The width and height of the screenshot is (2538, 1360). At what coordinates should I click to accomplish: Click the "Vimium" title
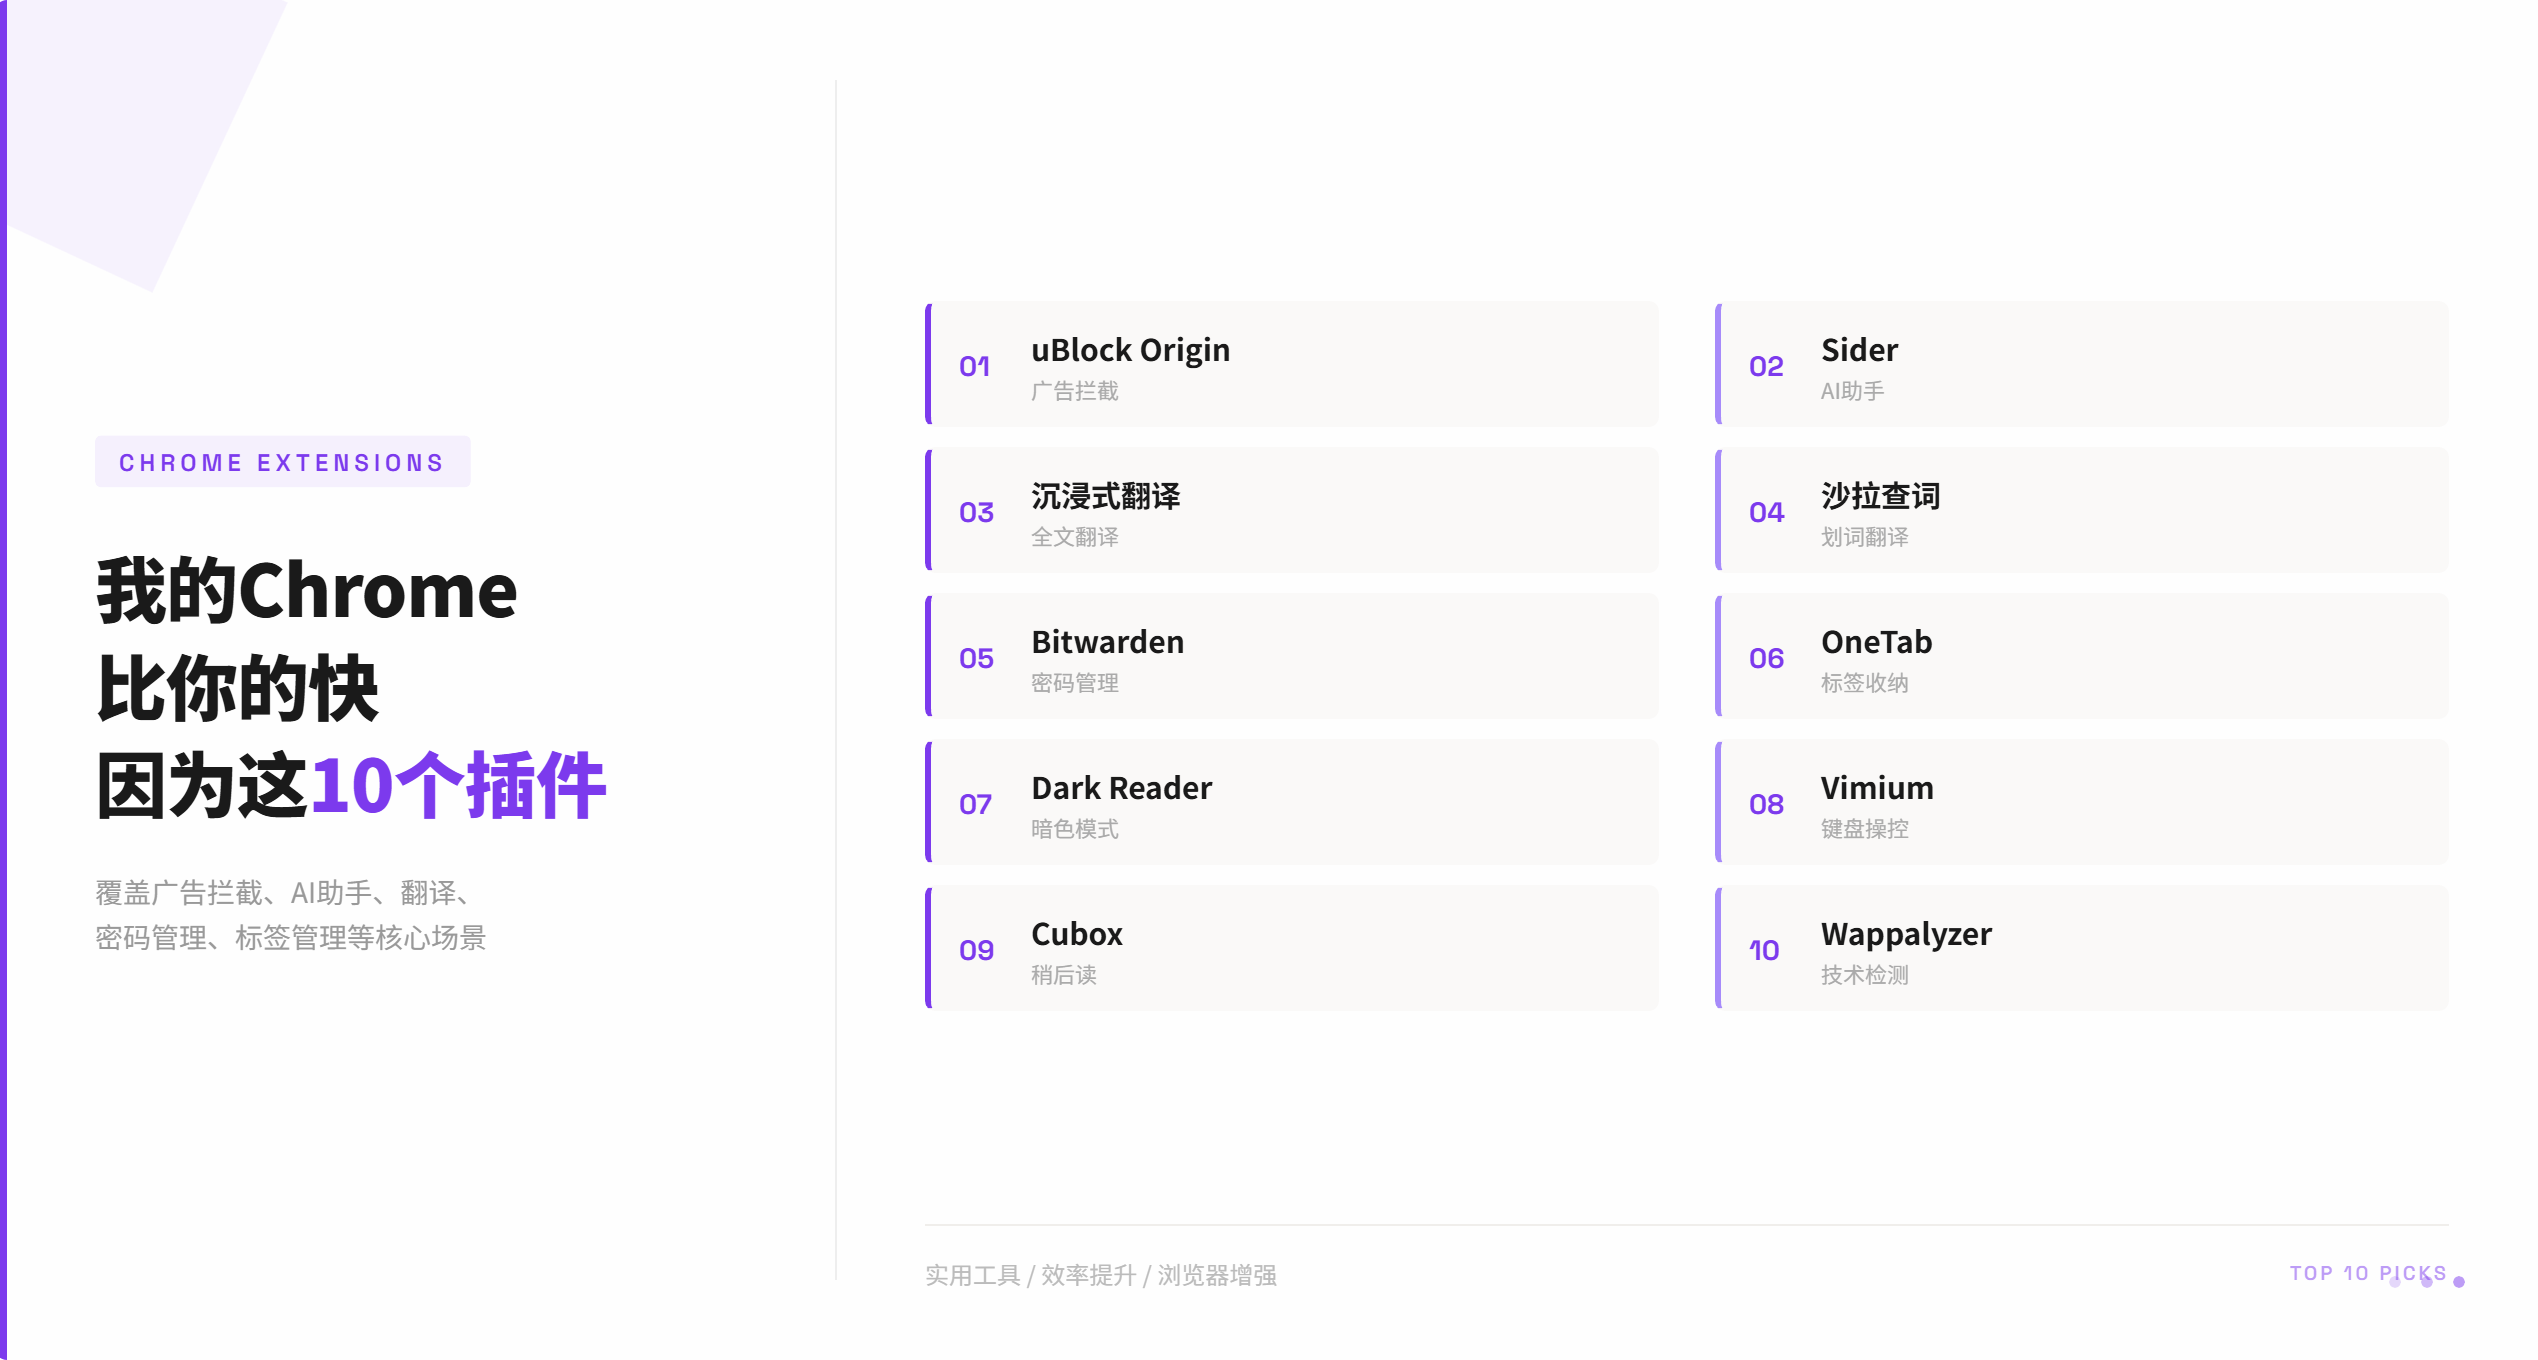click(1877, 788)
